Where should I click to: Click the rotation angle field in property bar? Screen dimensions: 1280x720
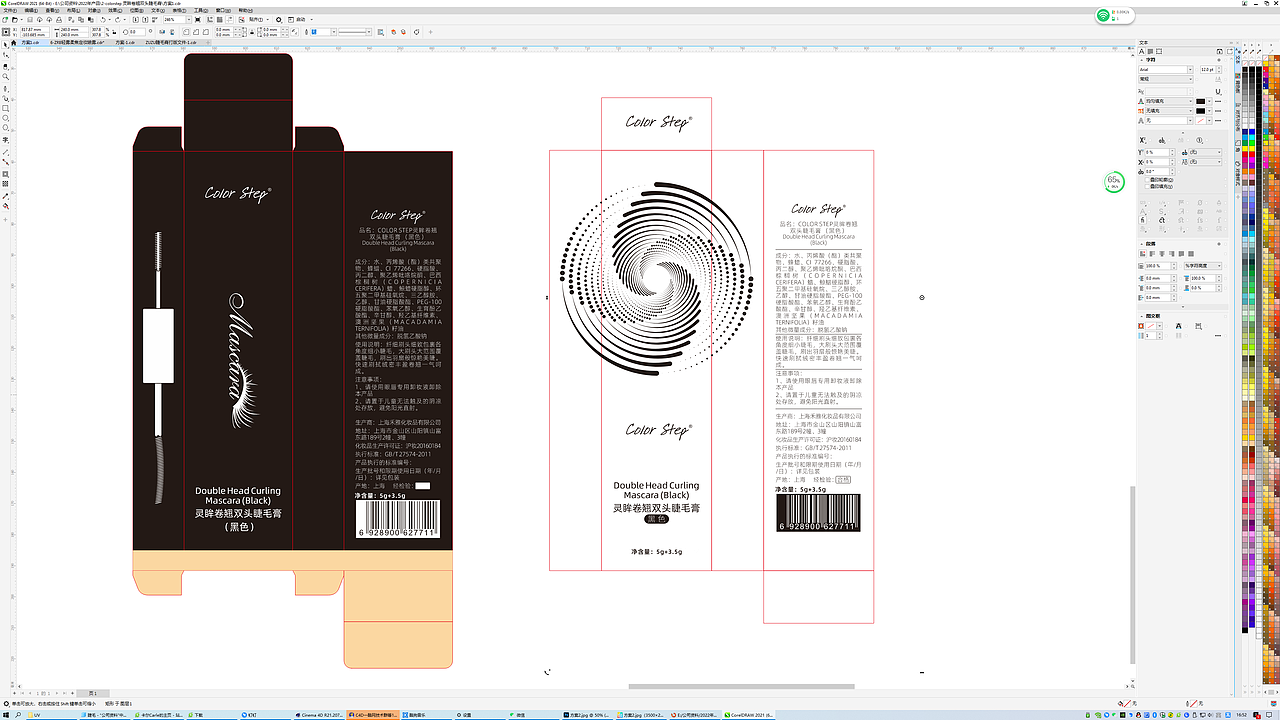[x=138, y=32]
